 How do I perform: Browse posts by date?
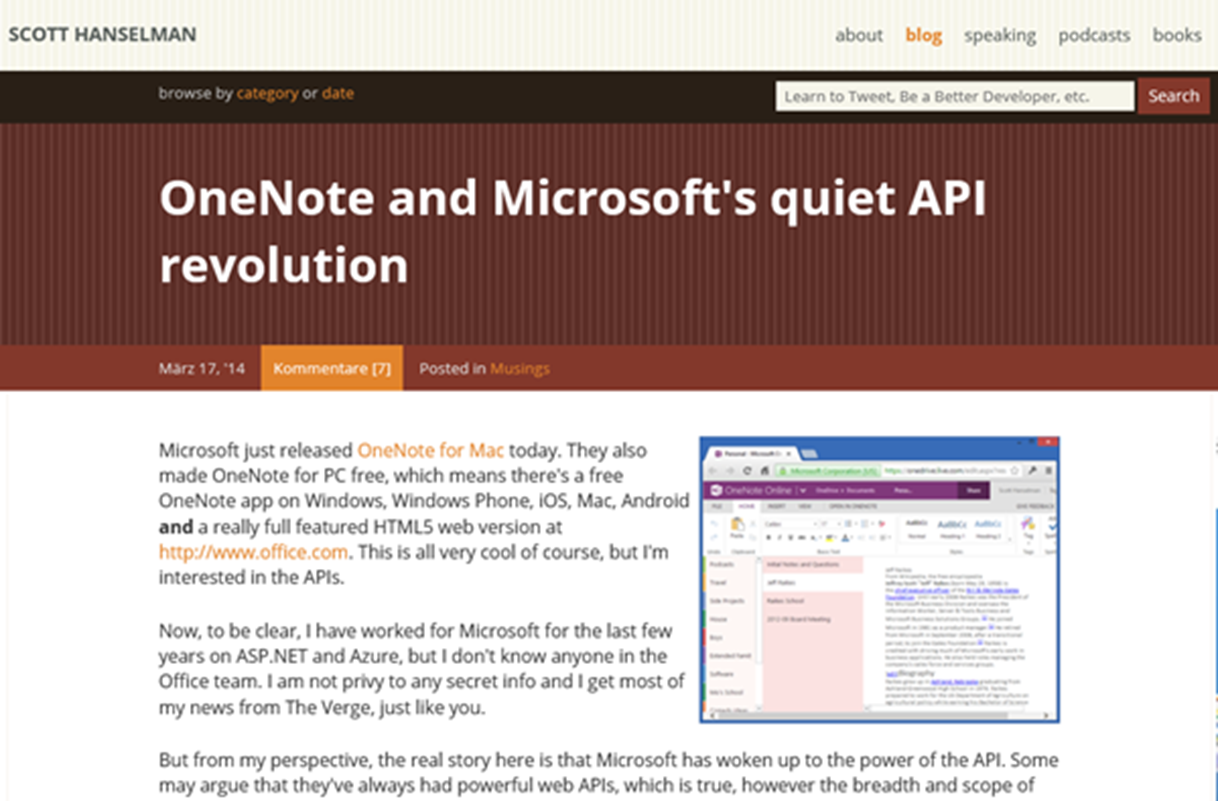[x=338, y=93]
